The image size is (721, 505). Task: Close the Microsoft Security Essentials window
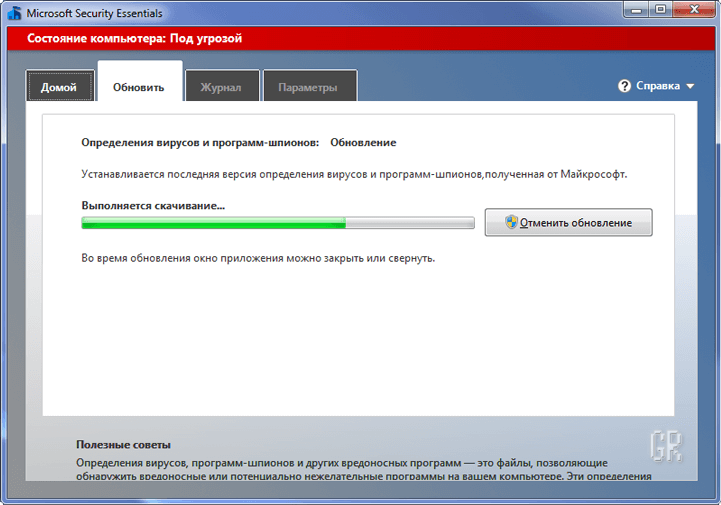pos(694,10)
